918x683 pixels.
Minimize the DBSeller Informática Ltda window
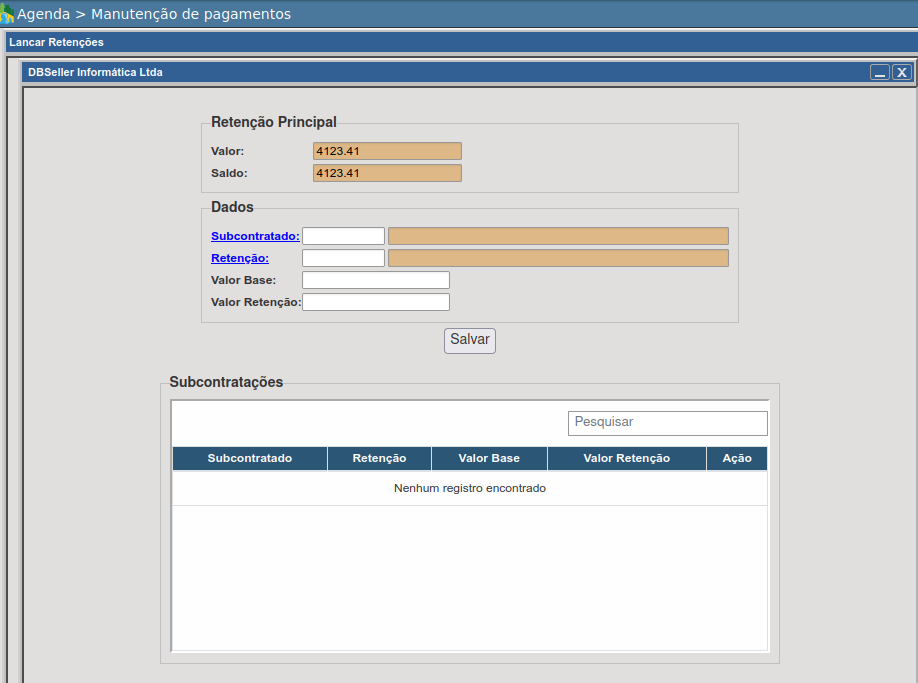click(x=879, y=72)
